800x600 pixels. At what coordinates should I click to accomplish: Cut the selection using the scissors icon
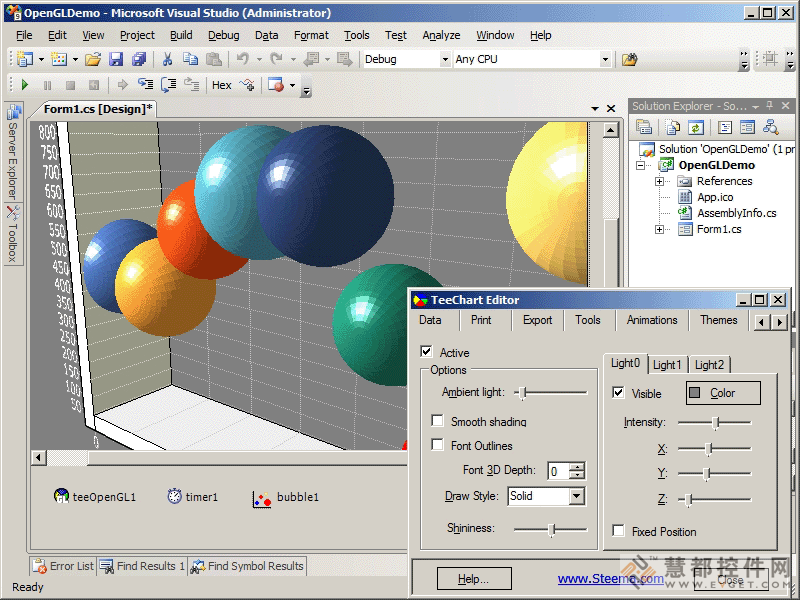pyautogui.click(x=167, y=59)
